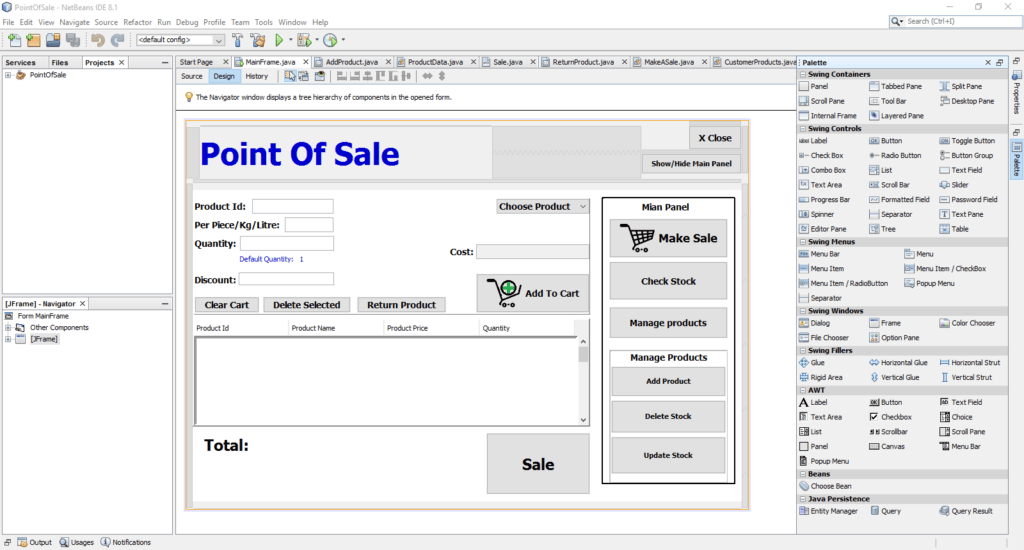The width and height of the screenshot is (1024, 550).
Task: Switch to the ReturnProduct.java tab
Action: [x=583, y=62]
